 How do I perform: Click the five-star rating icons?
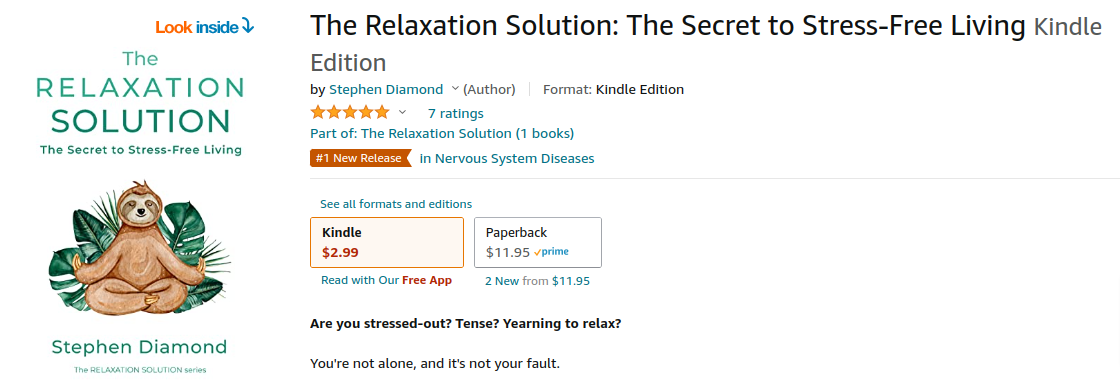pos(350,113)
